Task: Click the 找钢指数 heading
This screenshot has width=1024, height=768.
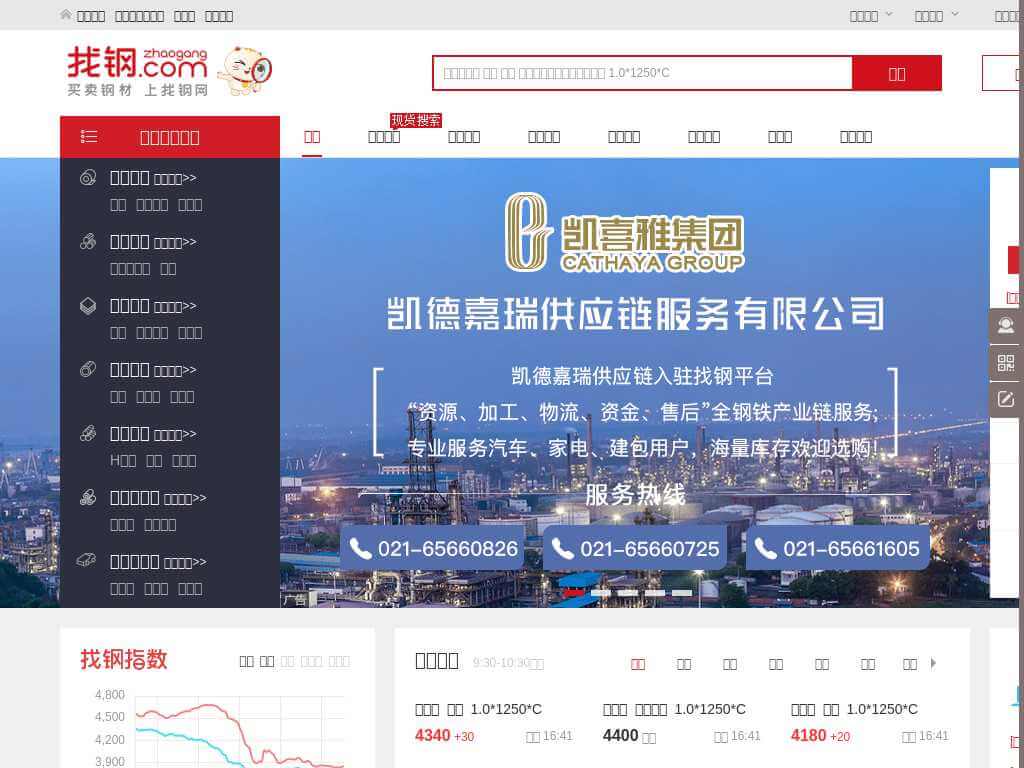Action: pyautogui.click(x=124, y=660)
